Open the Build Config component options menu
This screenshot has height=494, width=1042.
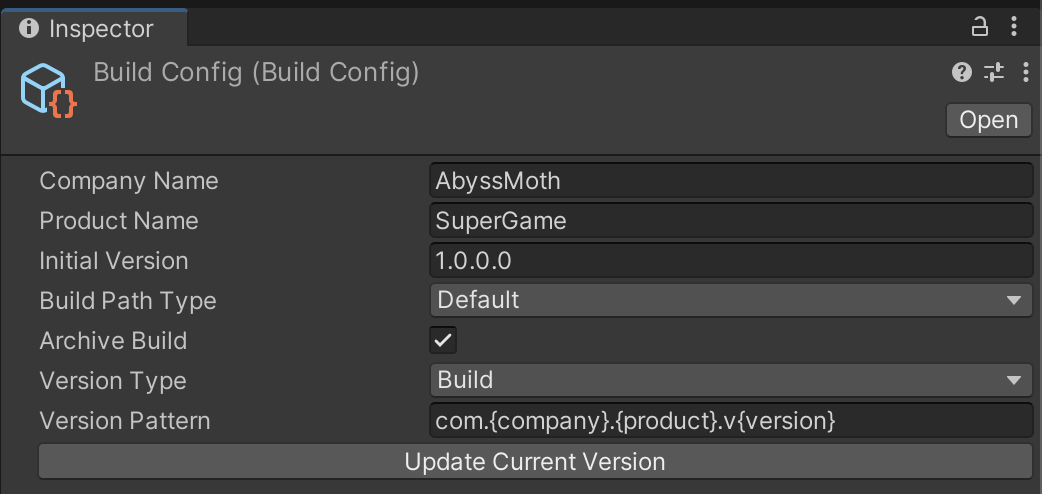click(1025, 72)
